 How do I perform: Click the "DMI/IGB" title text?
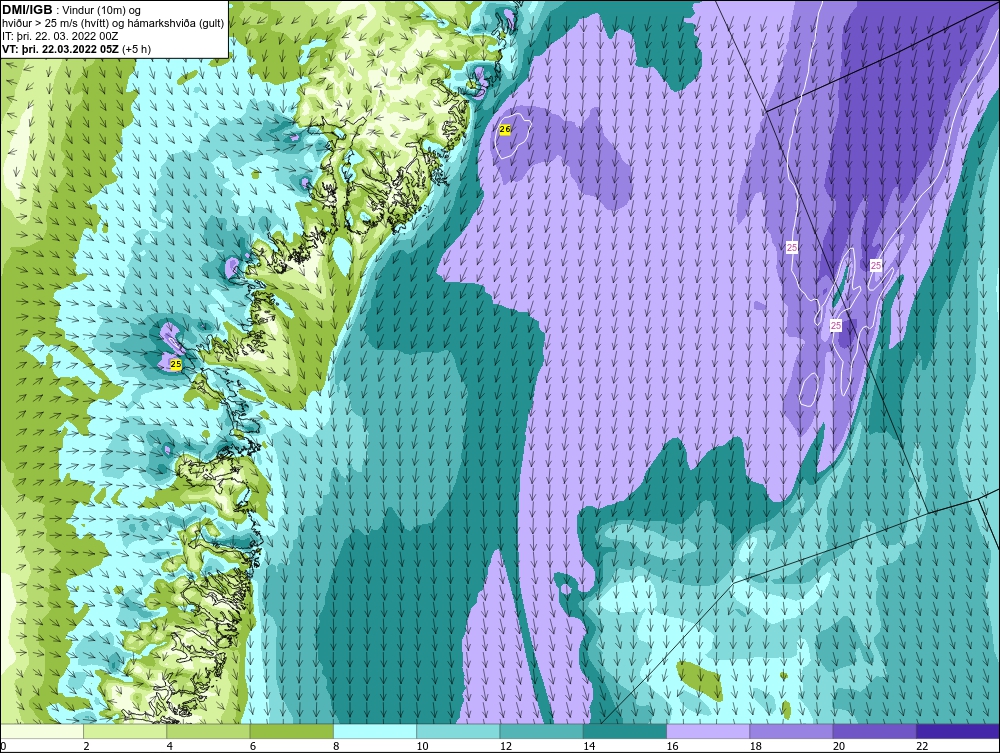point(27,10)
